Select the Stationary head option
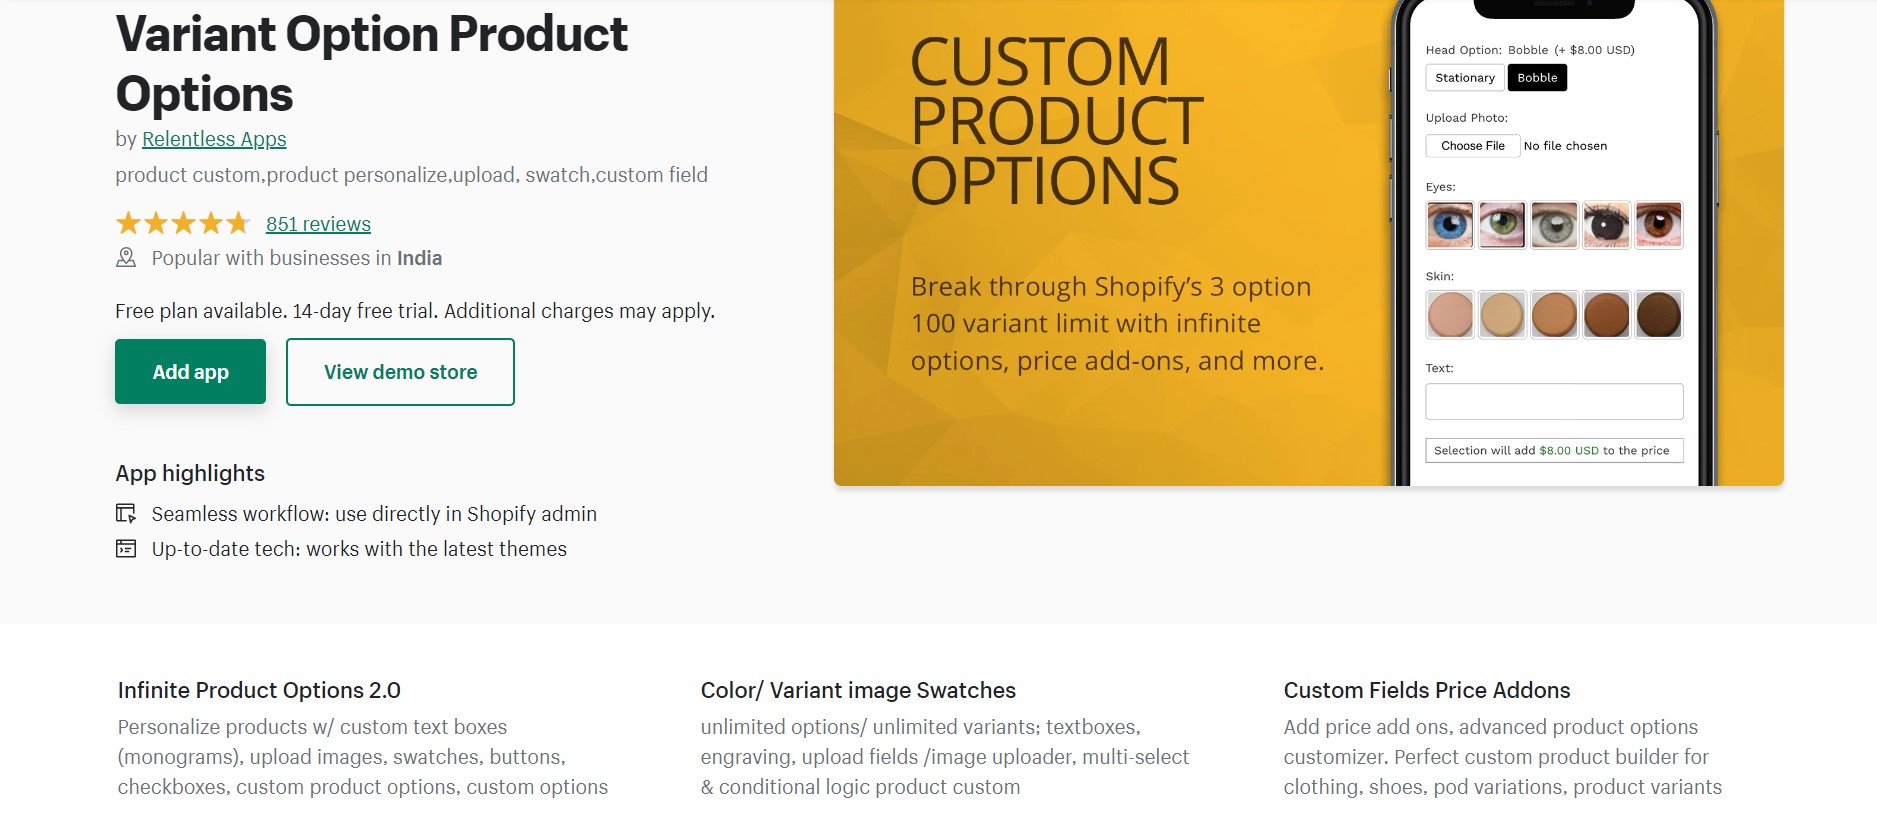The image size is (1877, 814). (1465, 78)
